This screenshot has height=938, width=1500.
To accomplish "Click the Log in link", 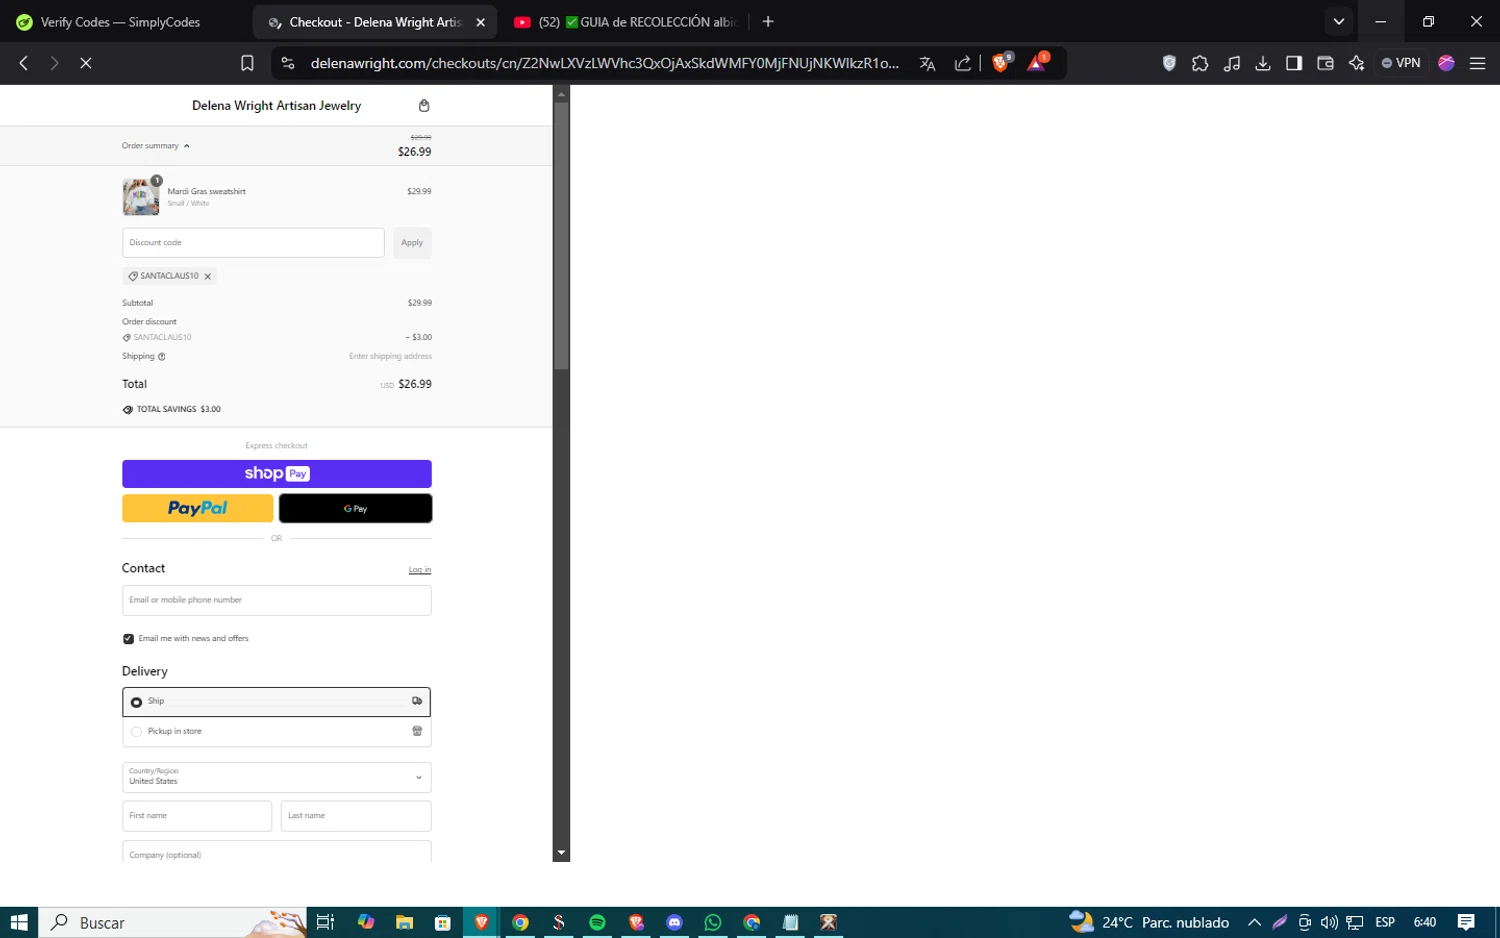I will click(420, 570).
